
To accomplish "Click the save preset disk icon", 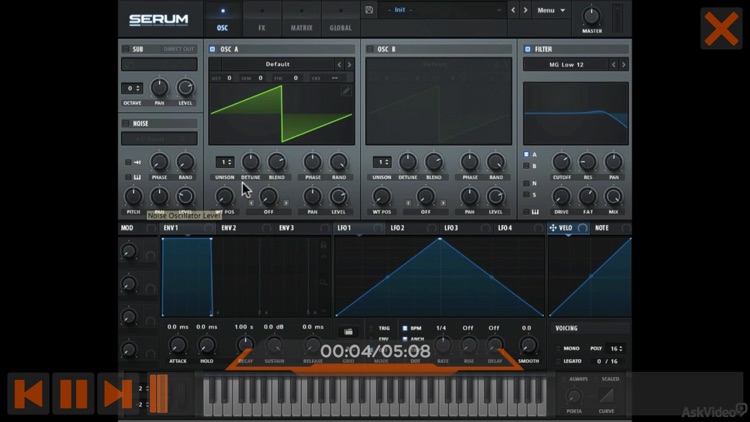I will [x=369, y=10].
